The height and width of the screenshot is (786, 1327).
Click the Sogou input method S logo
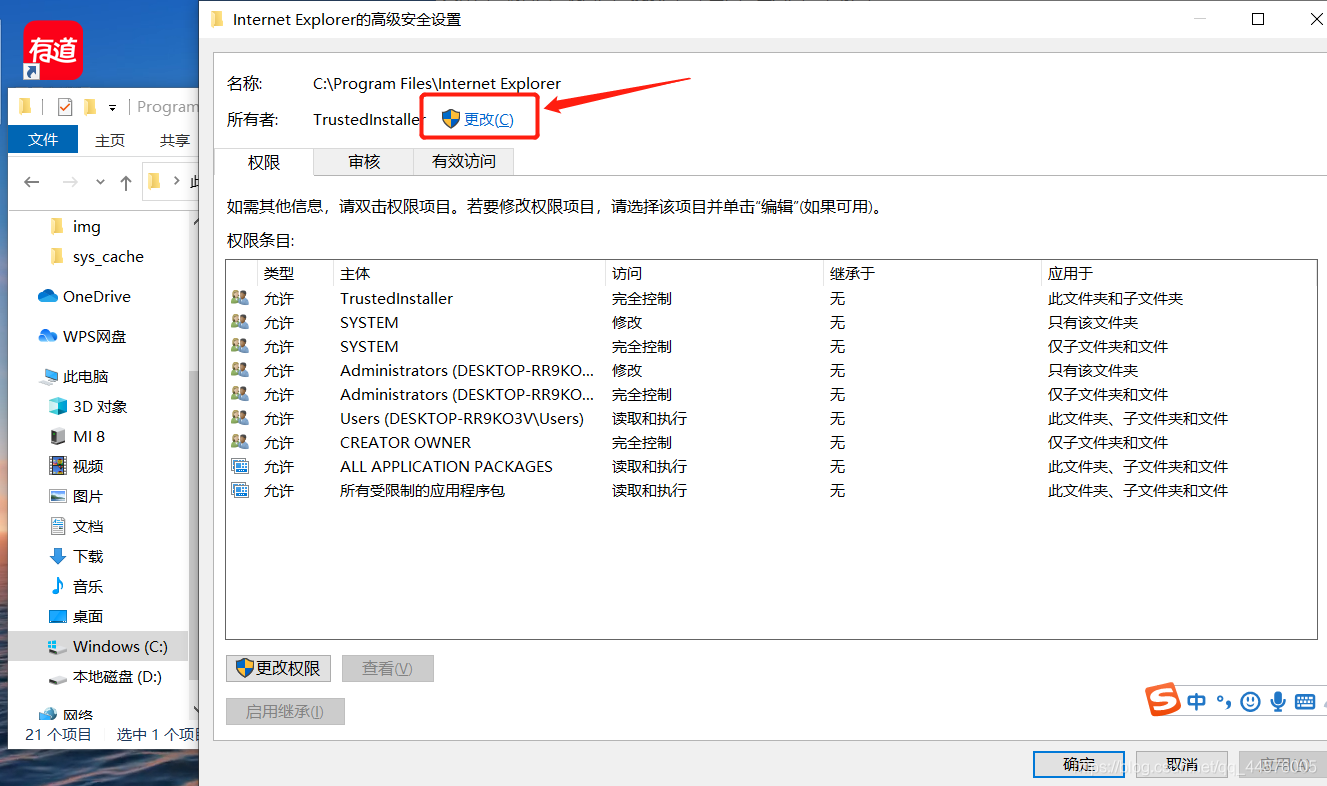pyautogui.click(x=1163, y=701)
